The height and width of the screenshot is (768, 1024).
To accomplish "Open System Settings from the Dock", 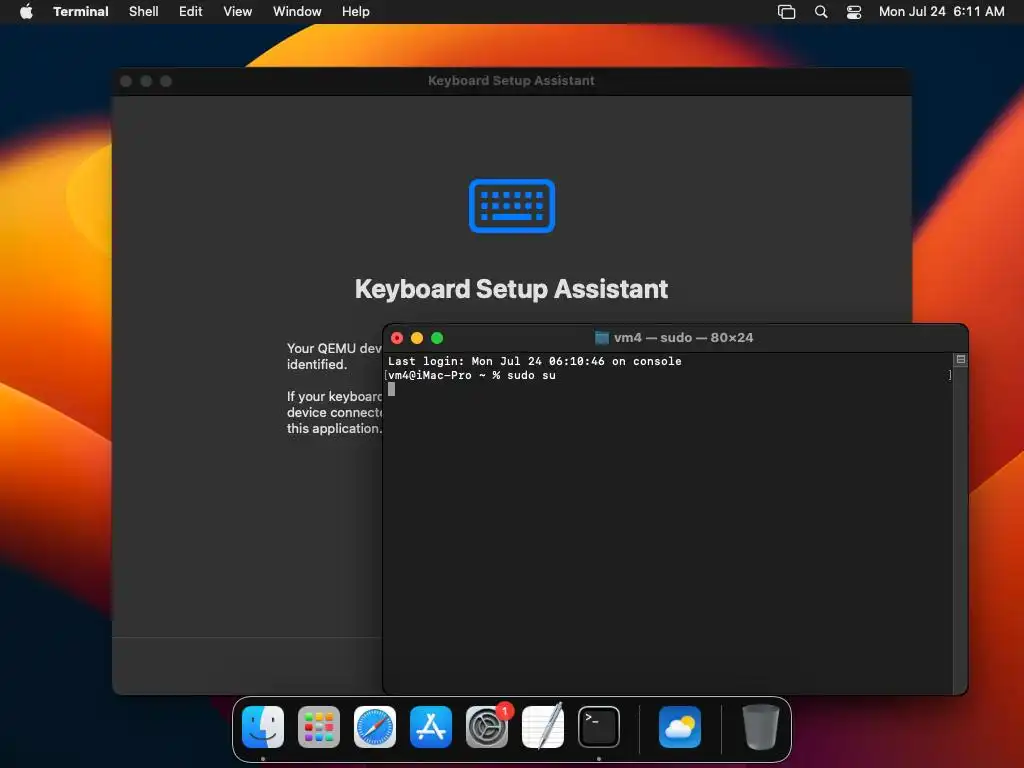I will [x=487, y=727].
